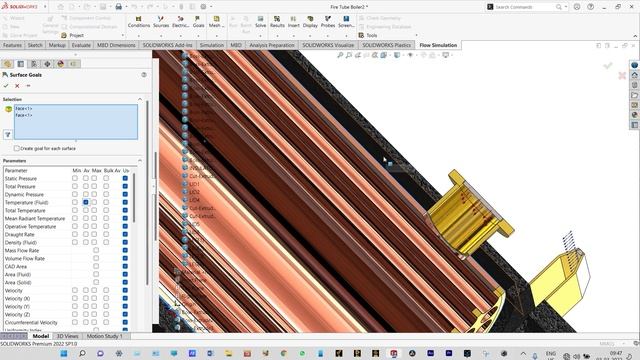The image size is (640, 360).
Task: Click the filter faces icon beside selection box
Action: (x=8, y=134)
